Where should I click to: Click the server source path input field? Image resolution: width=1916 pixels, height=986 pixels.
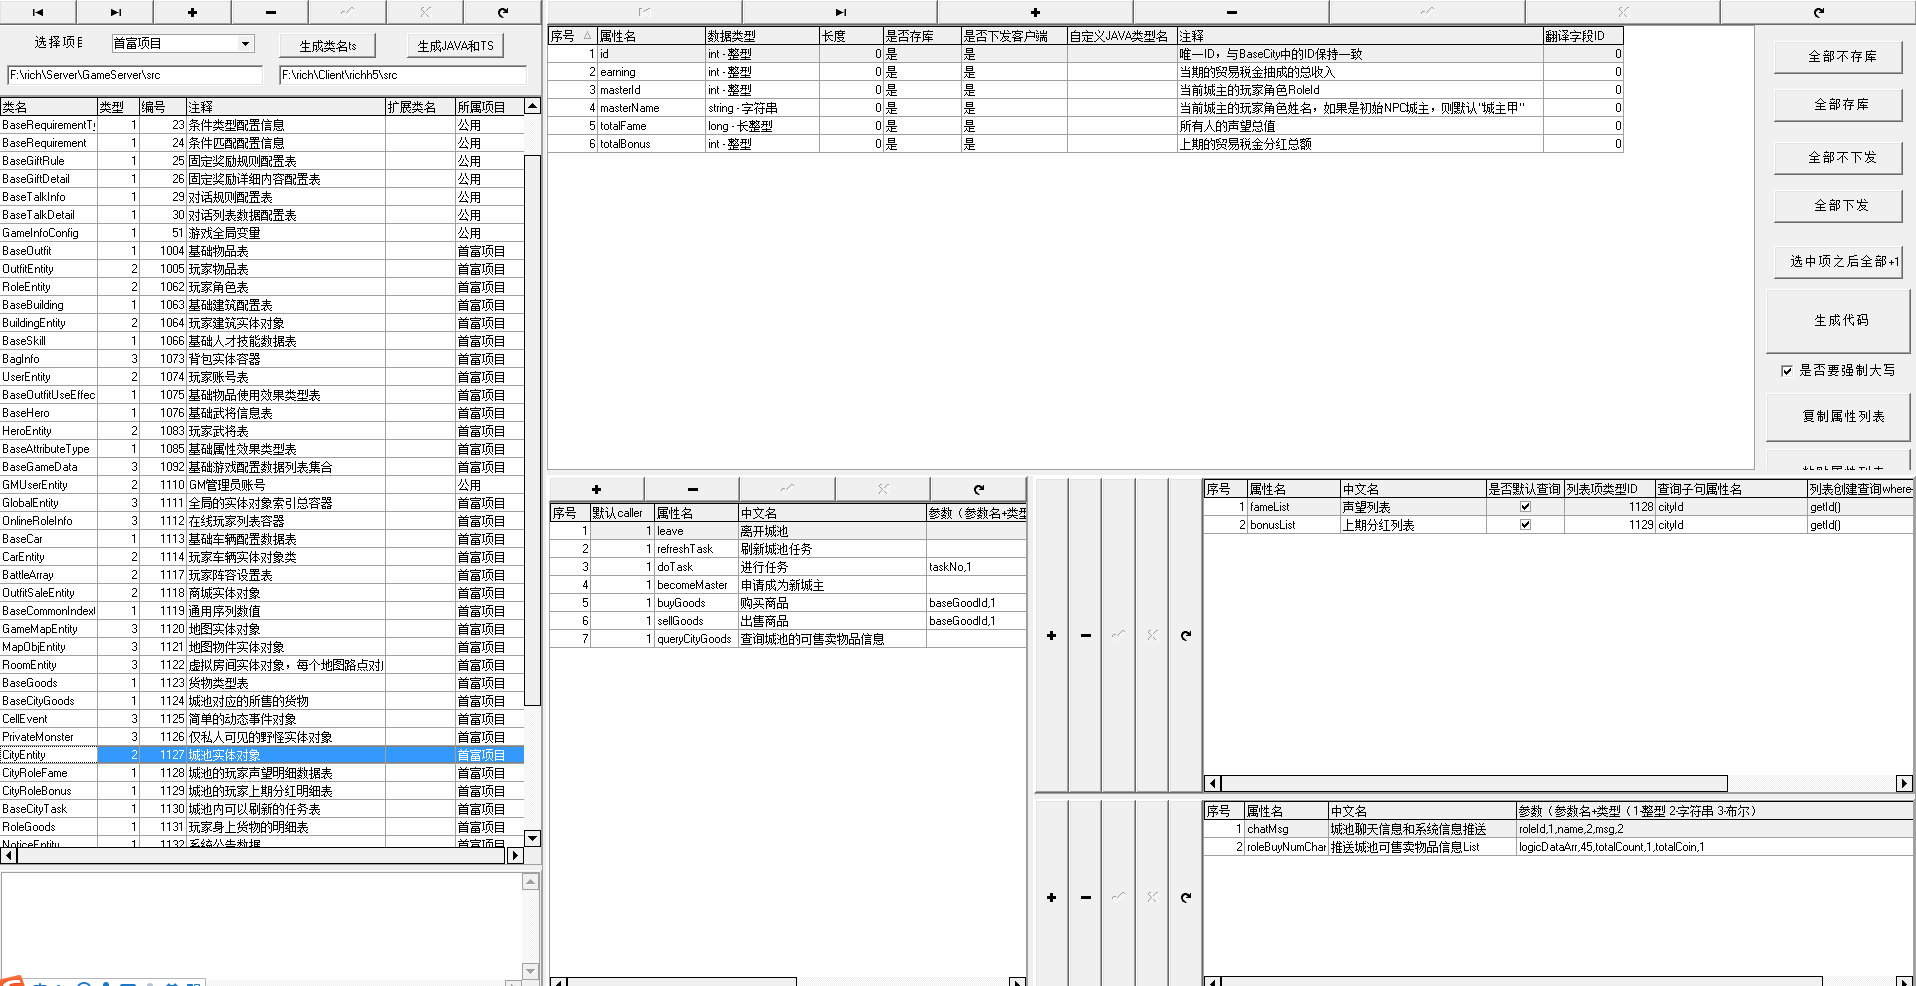(x=134, y=75)
